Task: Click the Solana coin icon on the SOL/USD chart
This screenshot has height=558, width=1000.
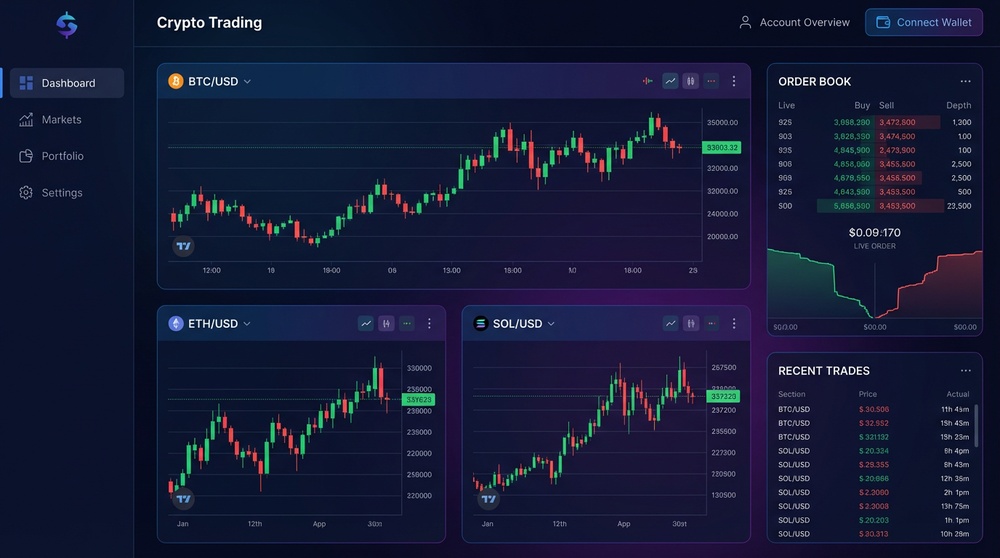Action: 480,323
